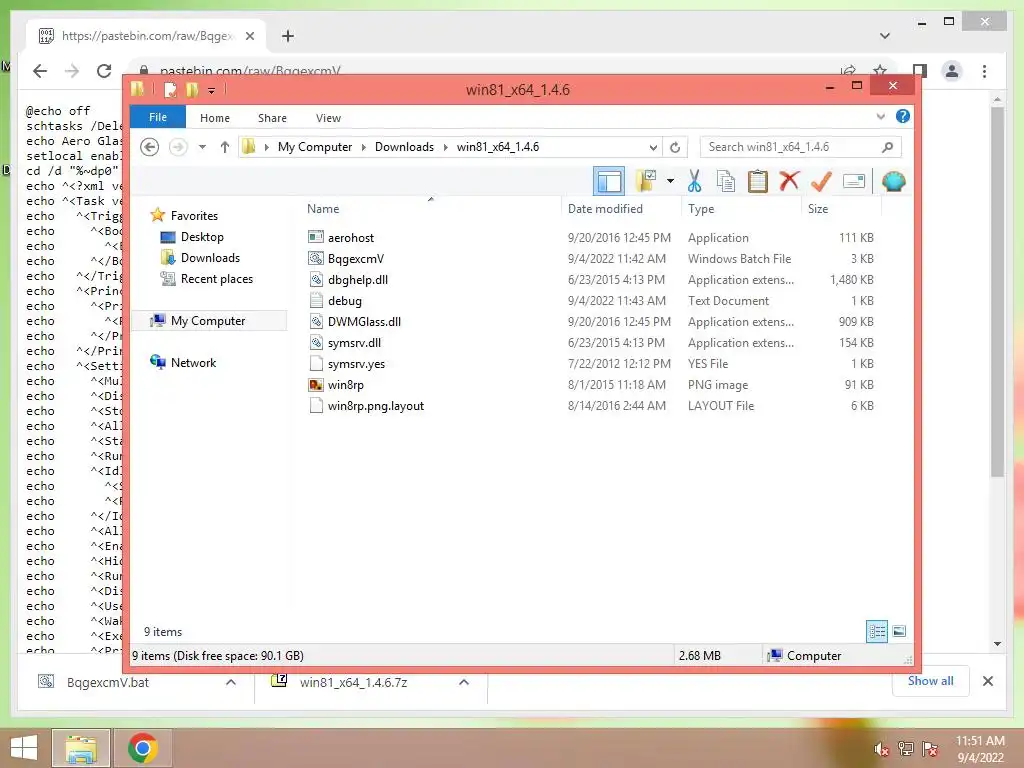
Task: Open the Chrome three-dot menu
Action: coord(984,71)
